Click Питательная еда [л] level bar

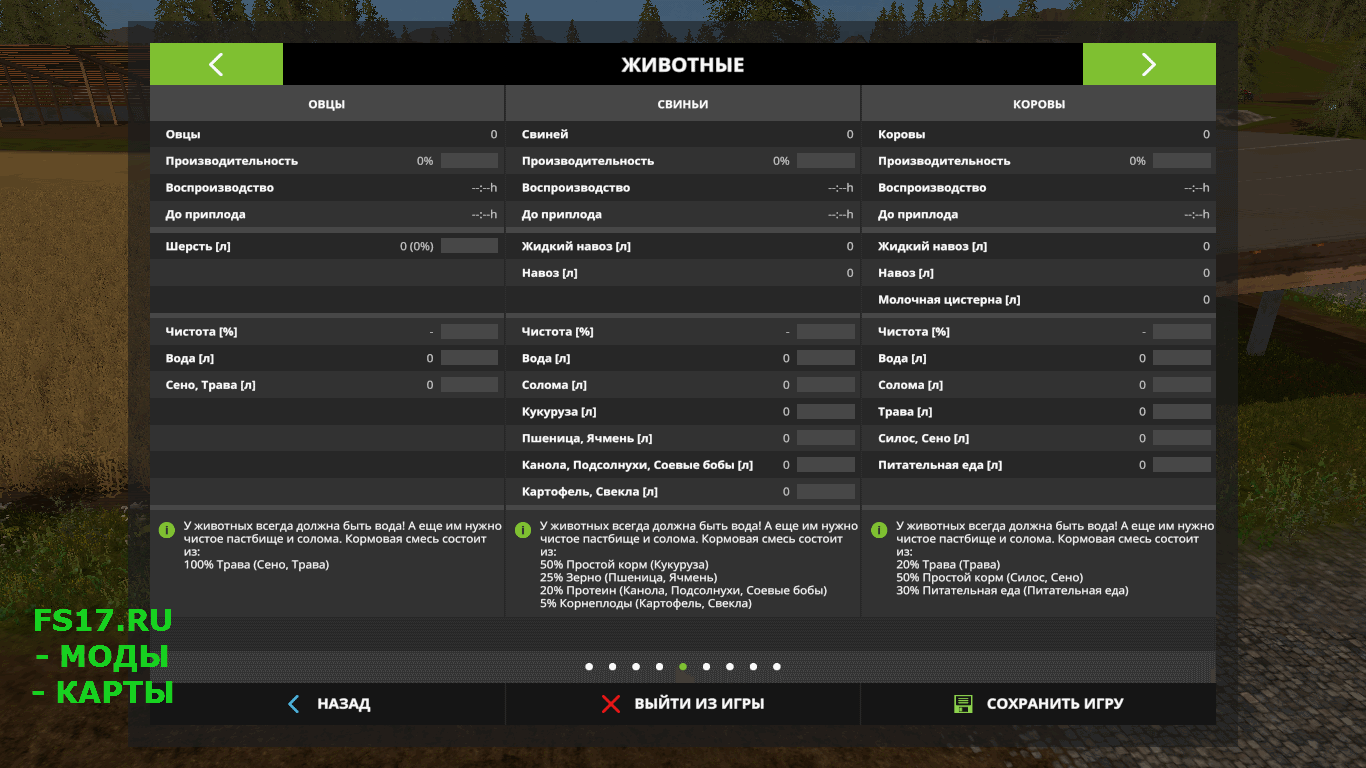[x=1182, y=465]
